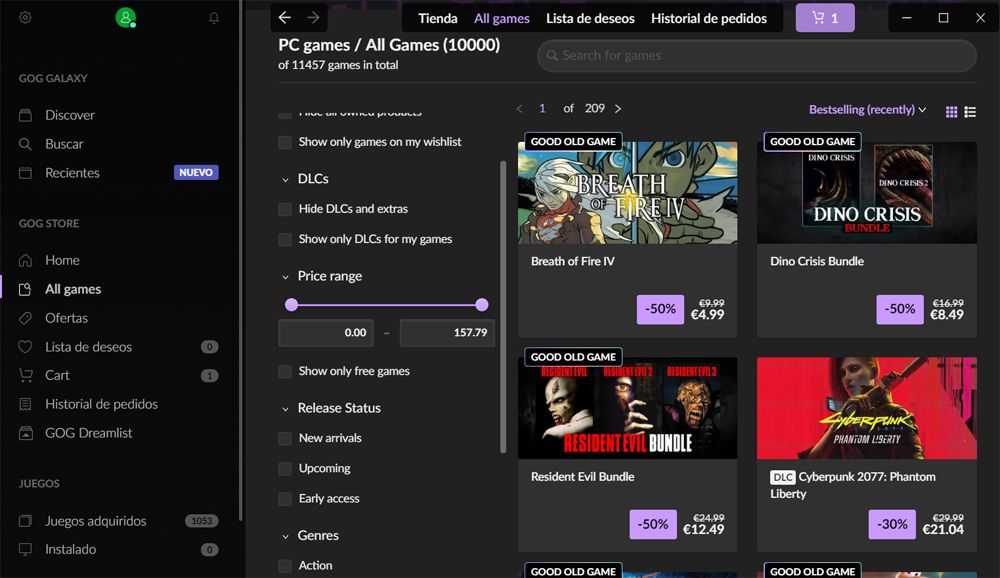Click the Lista de deseos heart icon
Viewport: 1000px width, 578px height.
coord(26,346)
